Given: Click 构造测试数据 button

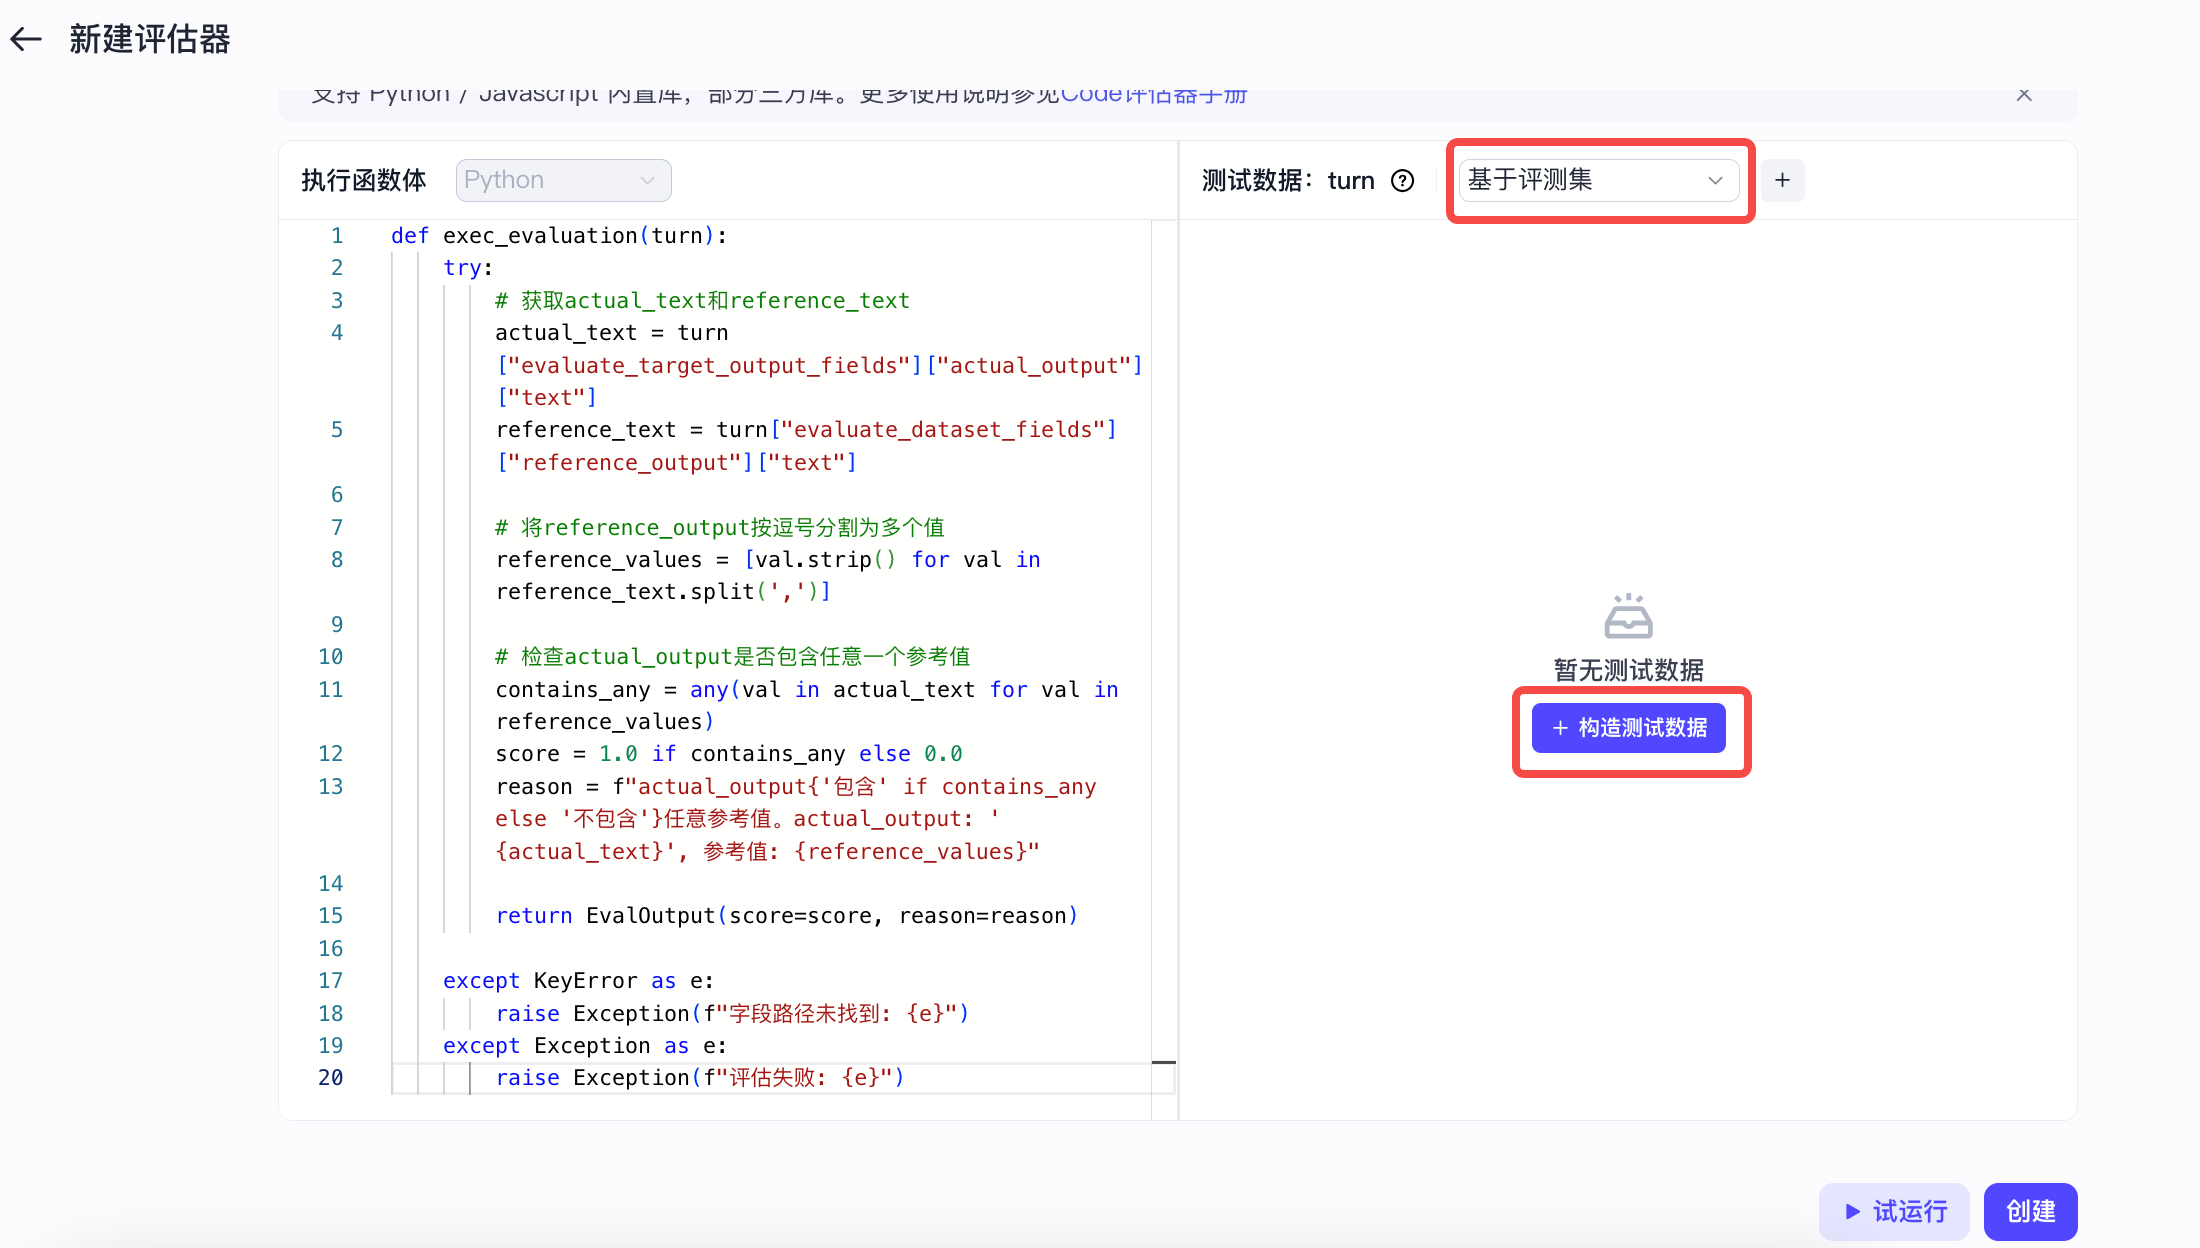Looking at the screenshot, I should pos(1629,728).
